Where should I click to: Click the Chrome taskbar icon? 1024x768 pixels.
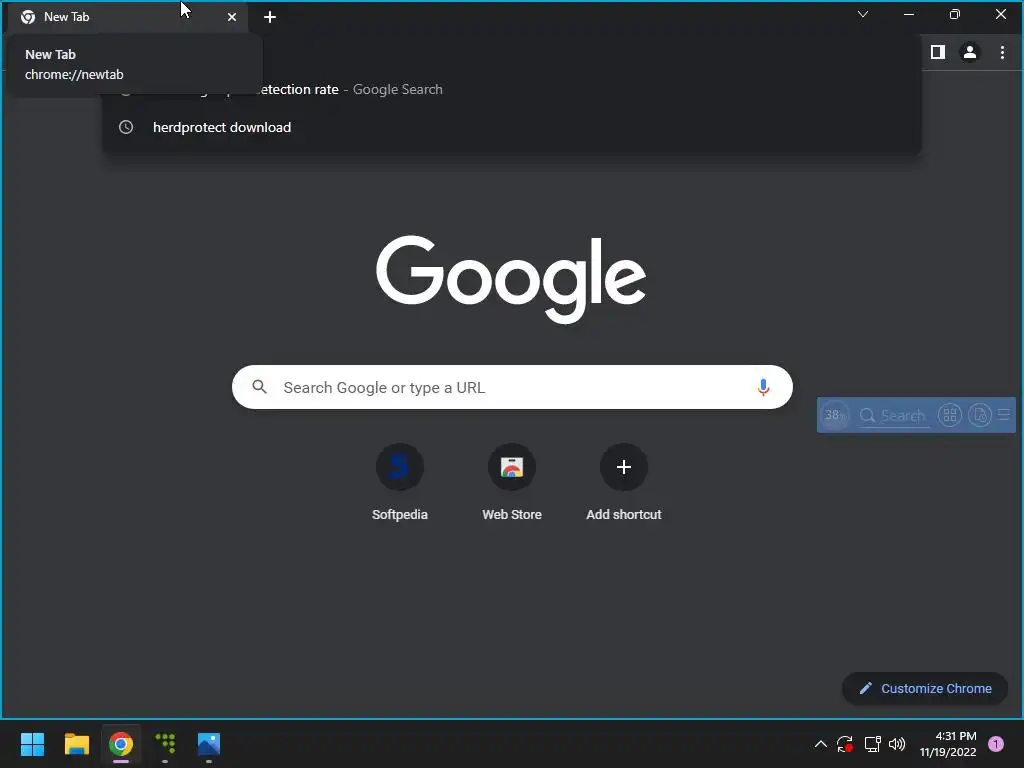pyautogui.click(x=121, y=744)
